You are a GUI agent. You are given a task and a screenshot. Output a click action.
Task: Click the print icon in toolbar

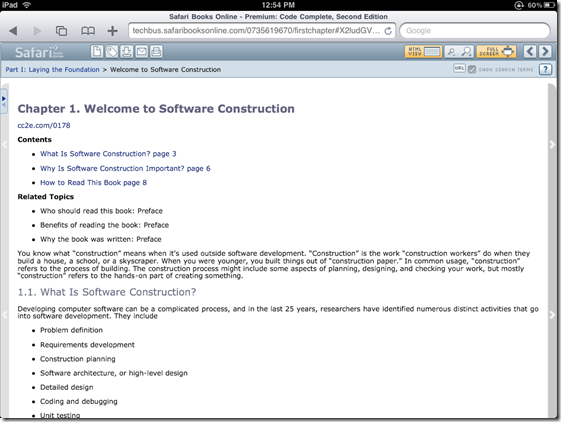click(156, 52)
